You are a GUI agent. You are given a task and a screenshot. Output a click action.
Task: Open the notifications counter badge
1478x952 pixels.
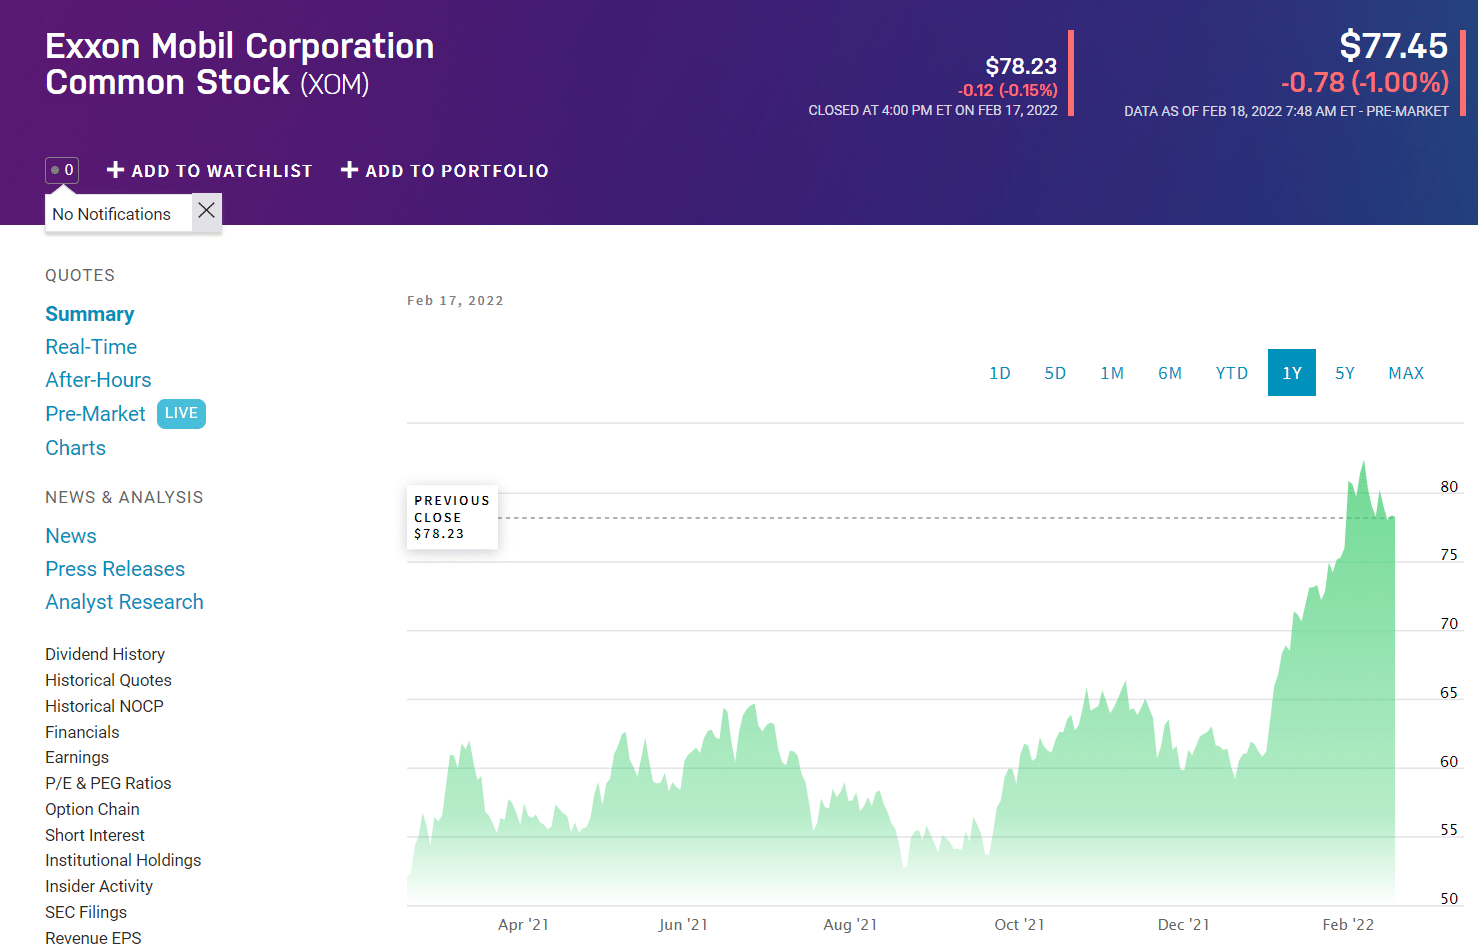[x=62, y=170]
